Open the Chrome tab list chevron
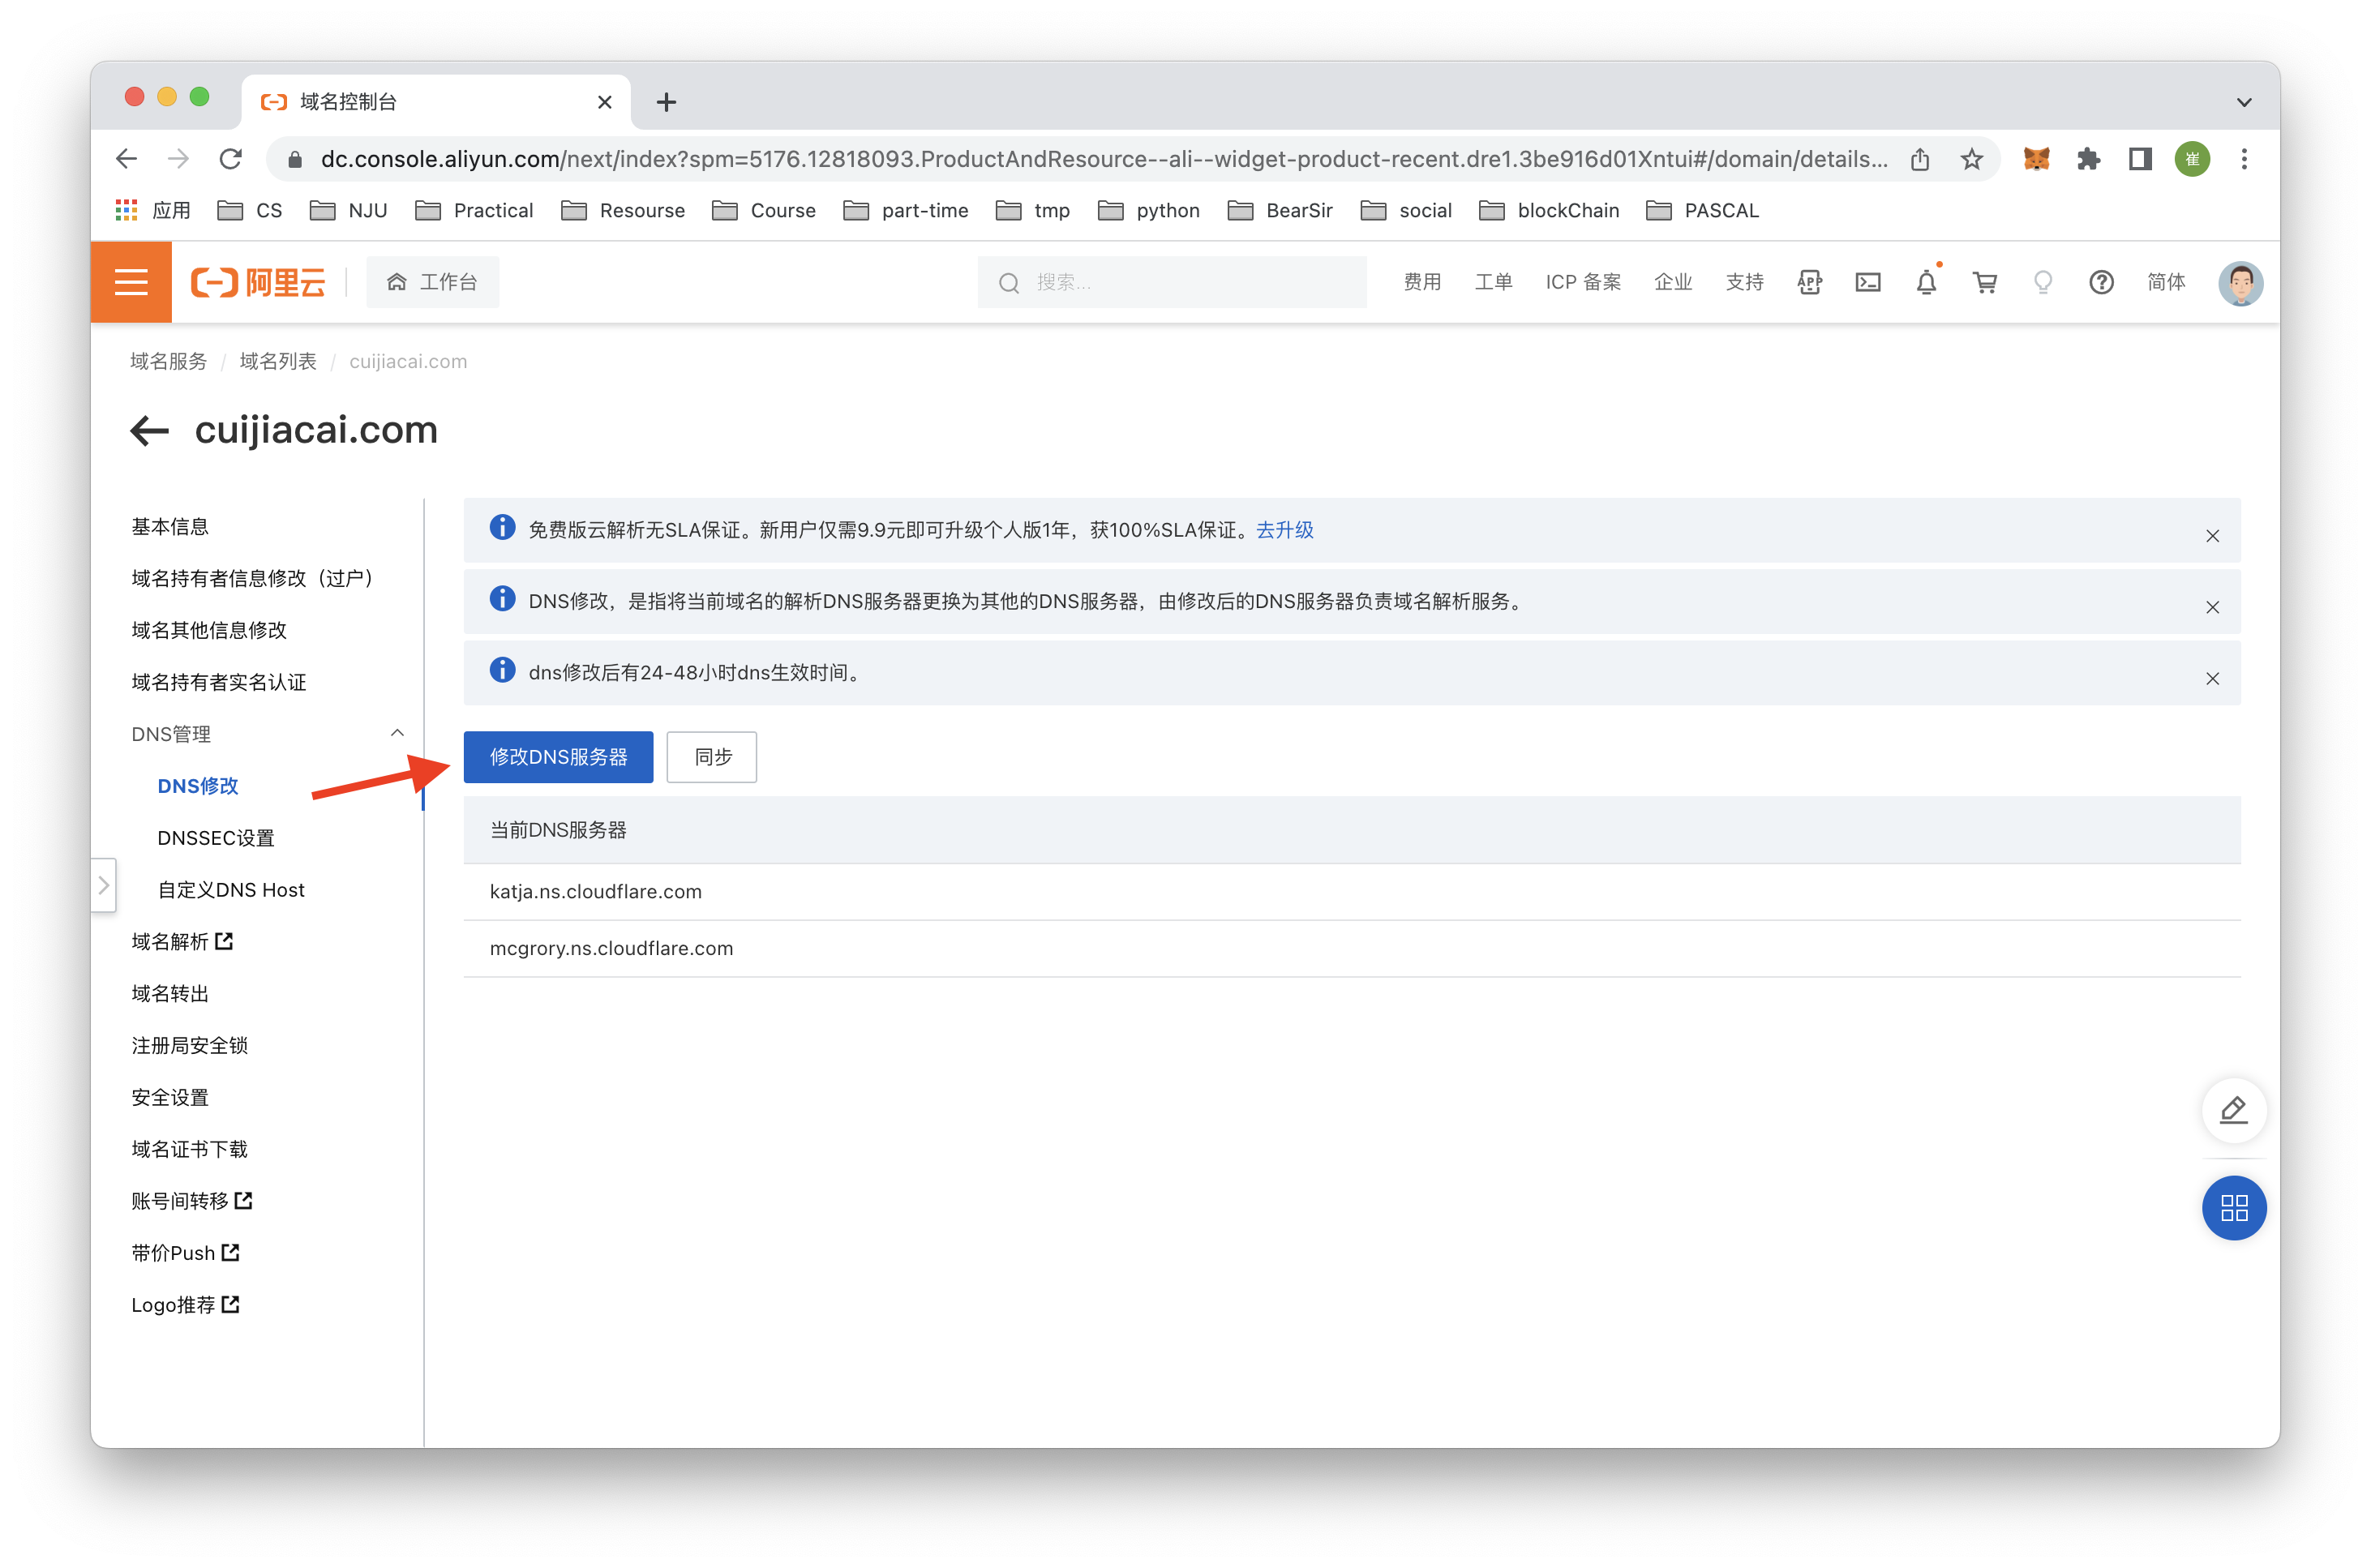2371x1568 pixels. click(2243, 102)
